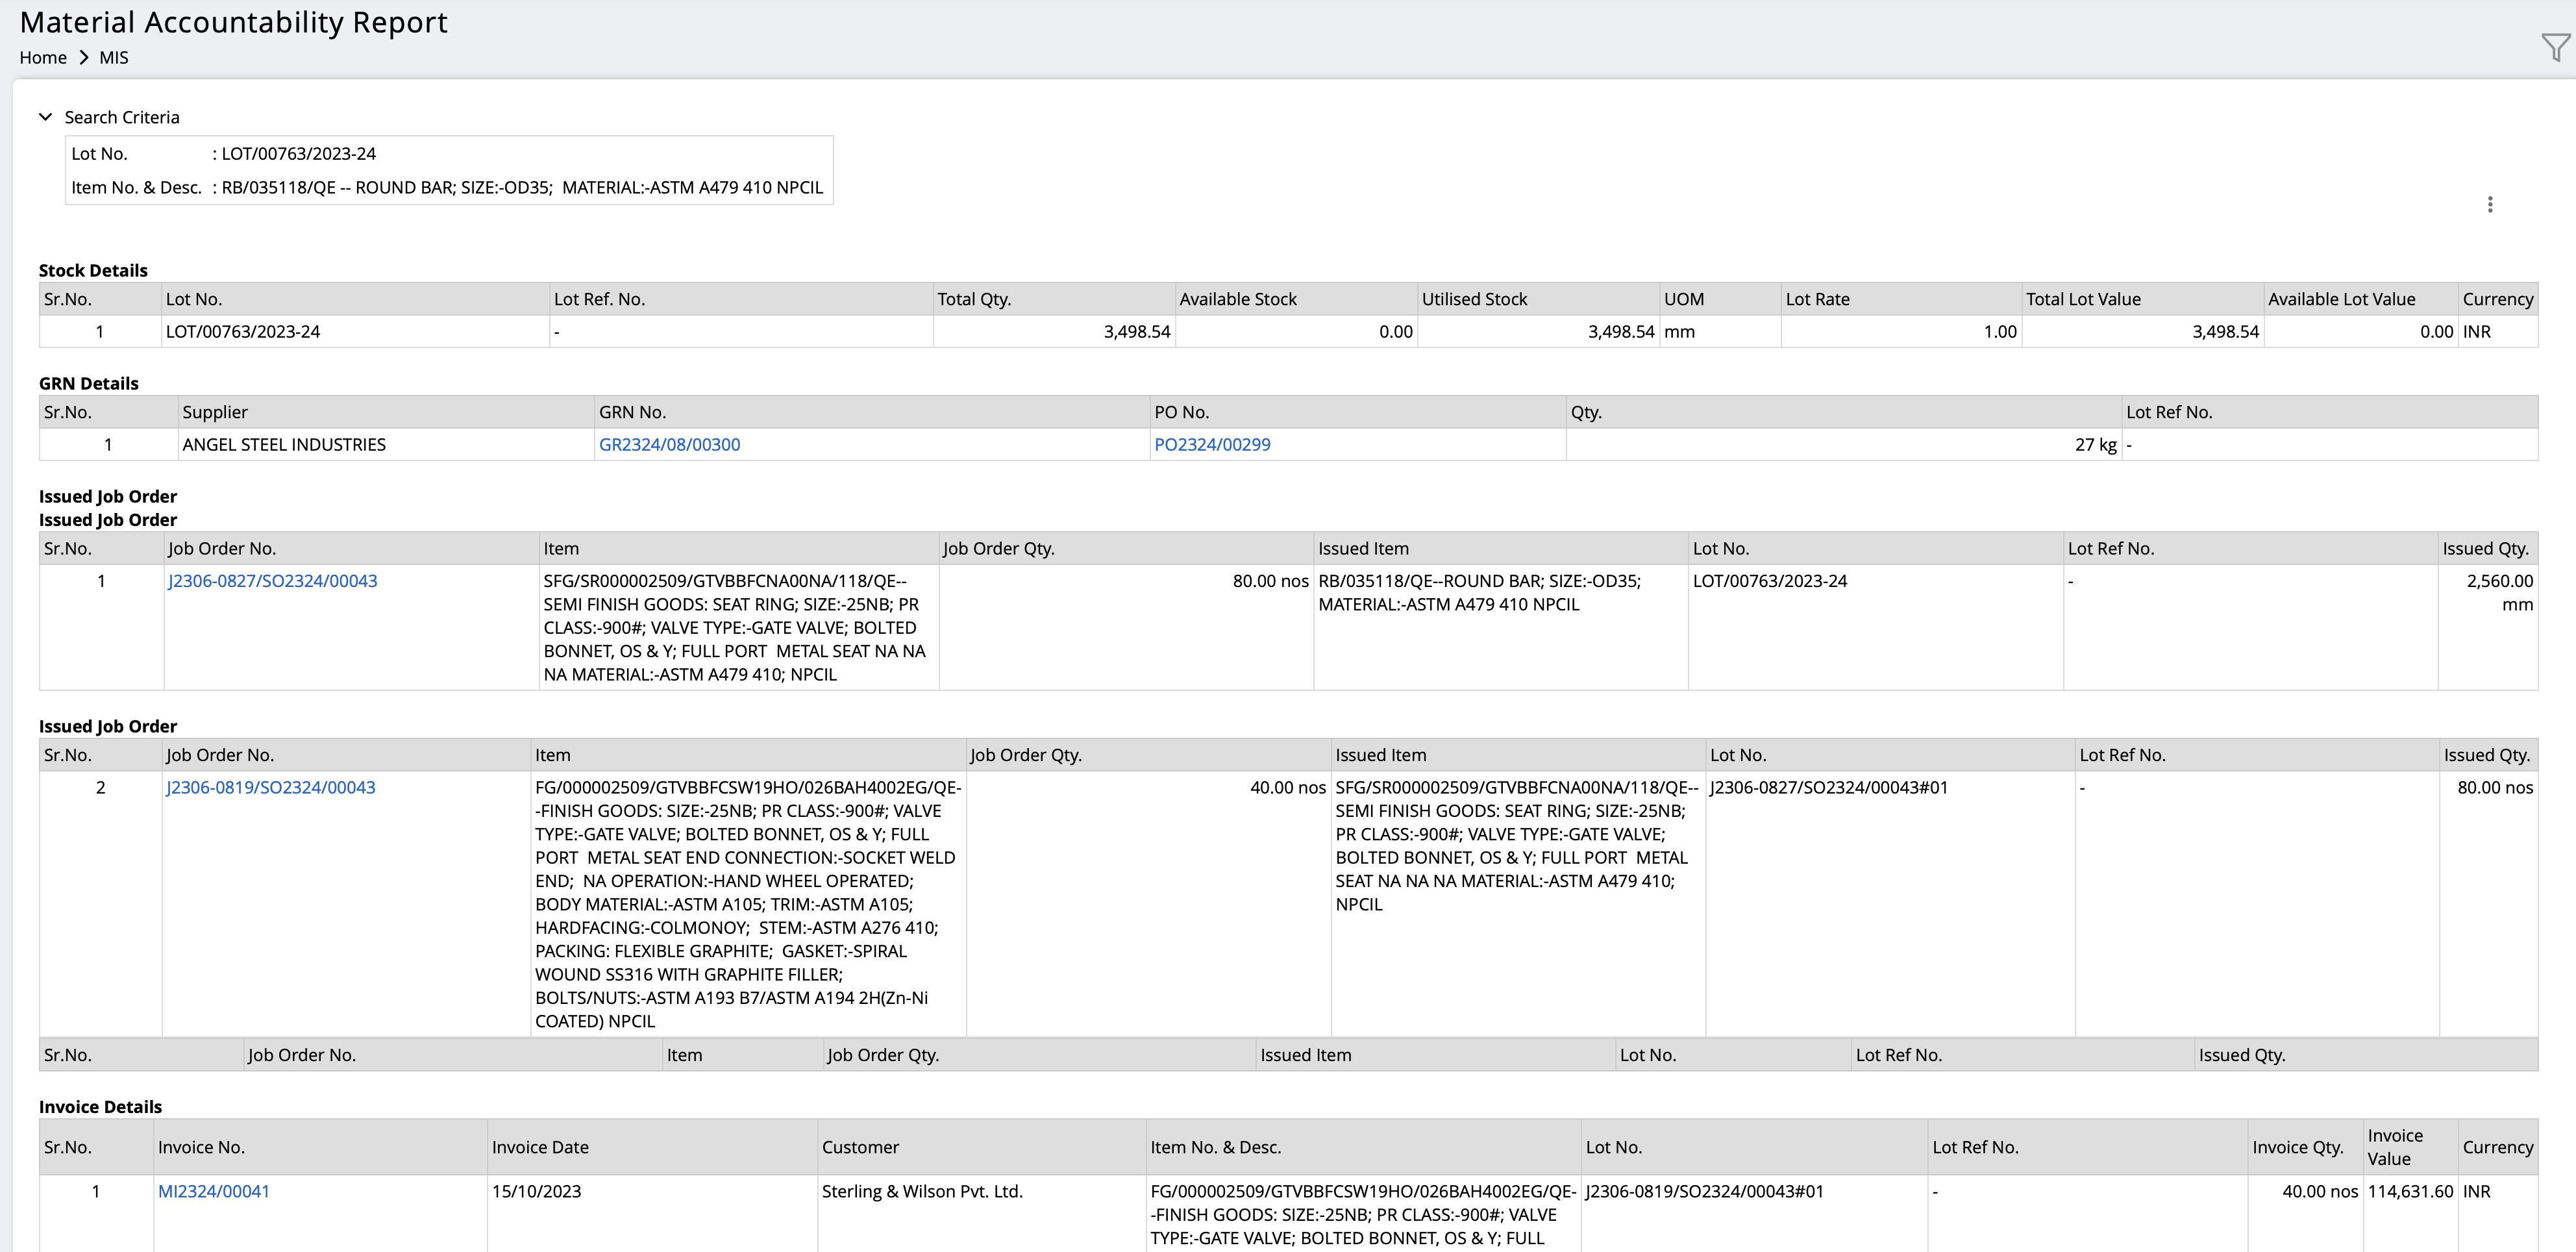Click the invoice date 15/10/2023

(x=536, y=1191)
